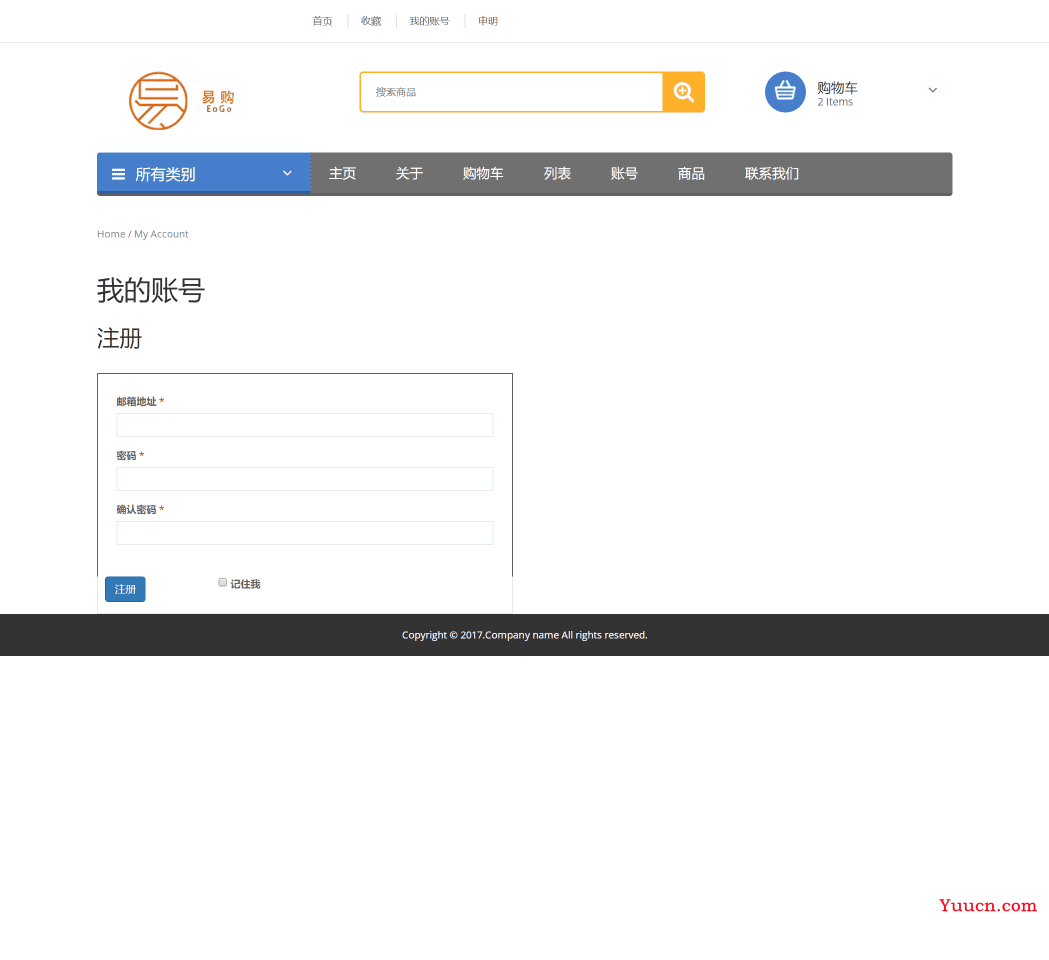Image resolution: width=1049 pixels, height=960 pixels.
Task: Click the My Account breadcrumb text
Action: [161, 234]
